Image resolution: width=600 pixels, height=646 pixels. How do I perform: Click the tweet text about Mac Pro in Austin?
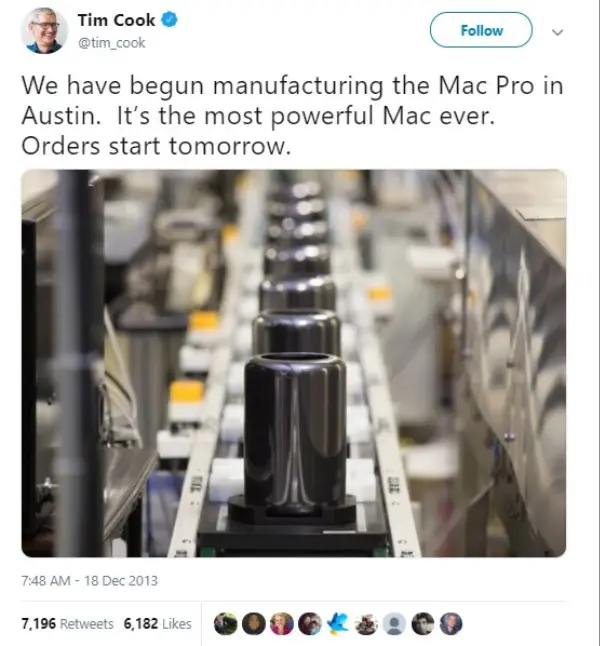[x=292, y=116]
